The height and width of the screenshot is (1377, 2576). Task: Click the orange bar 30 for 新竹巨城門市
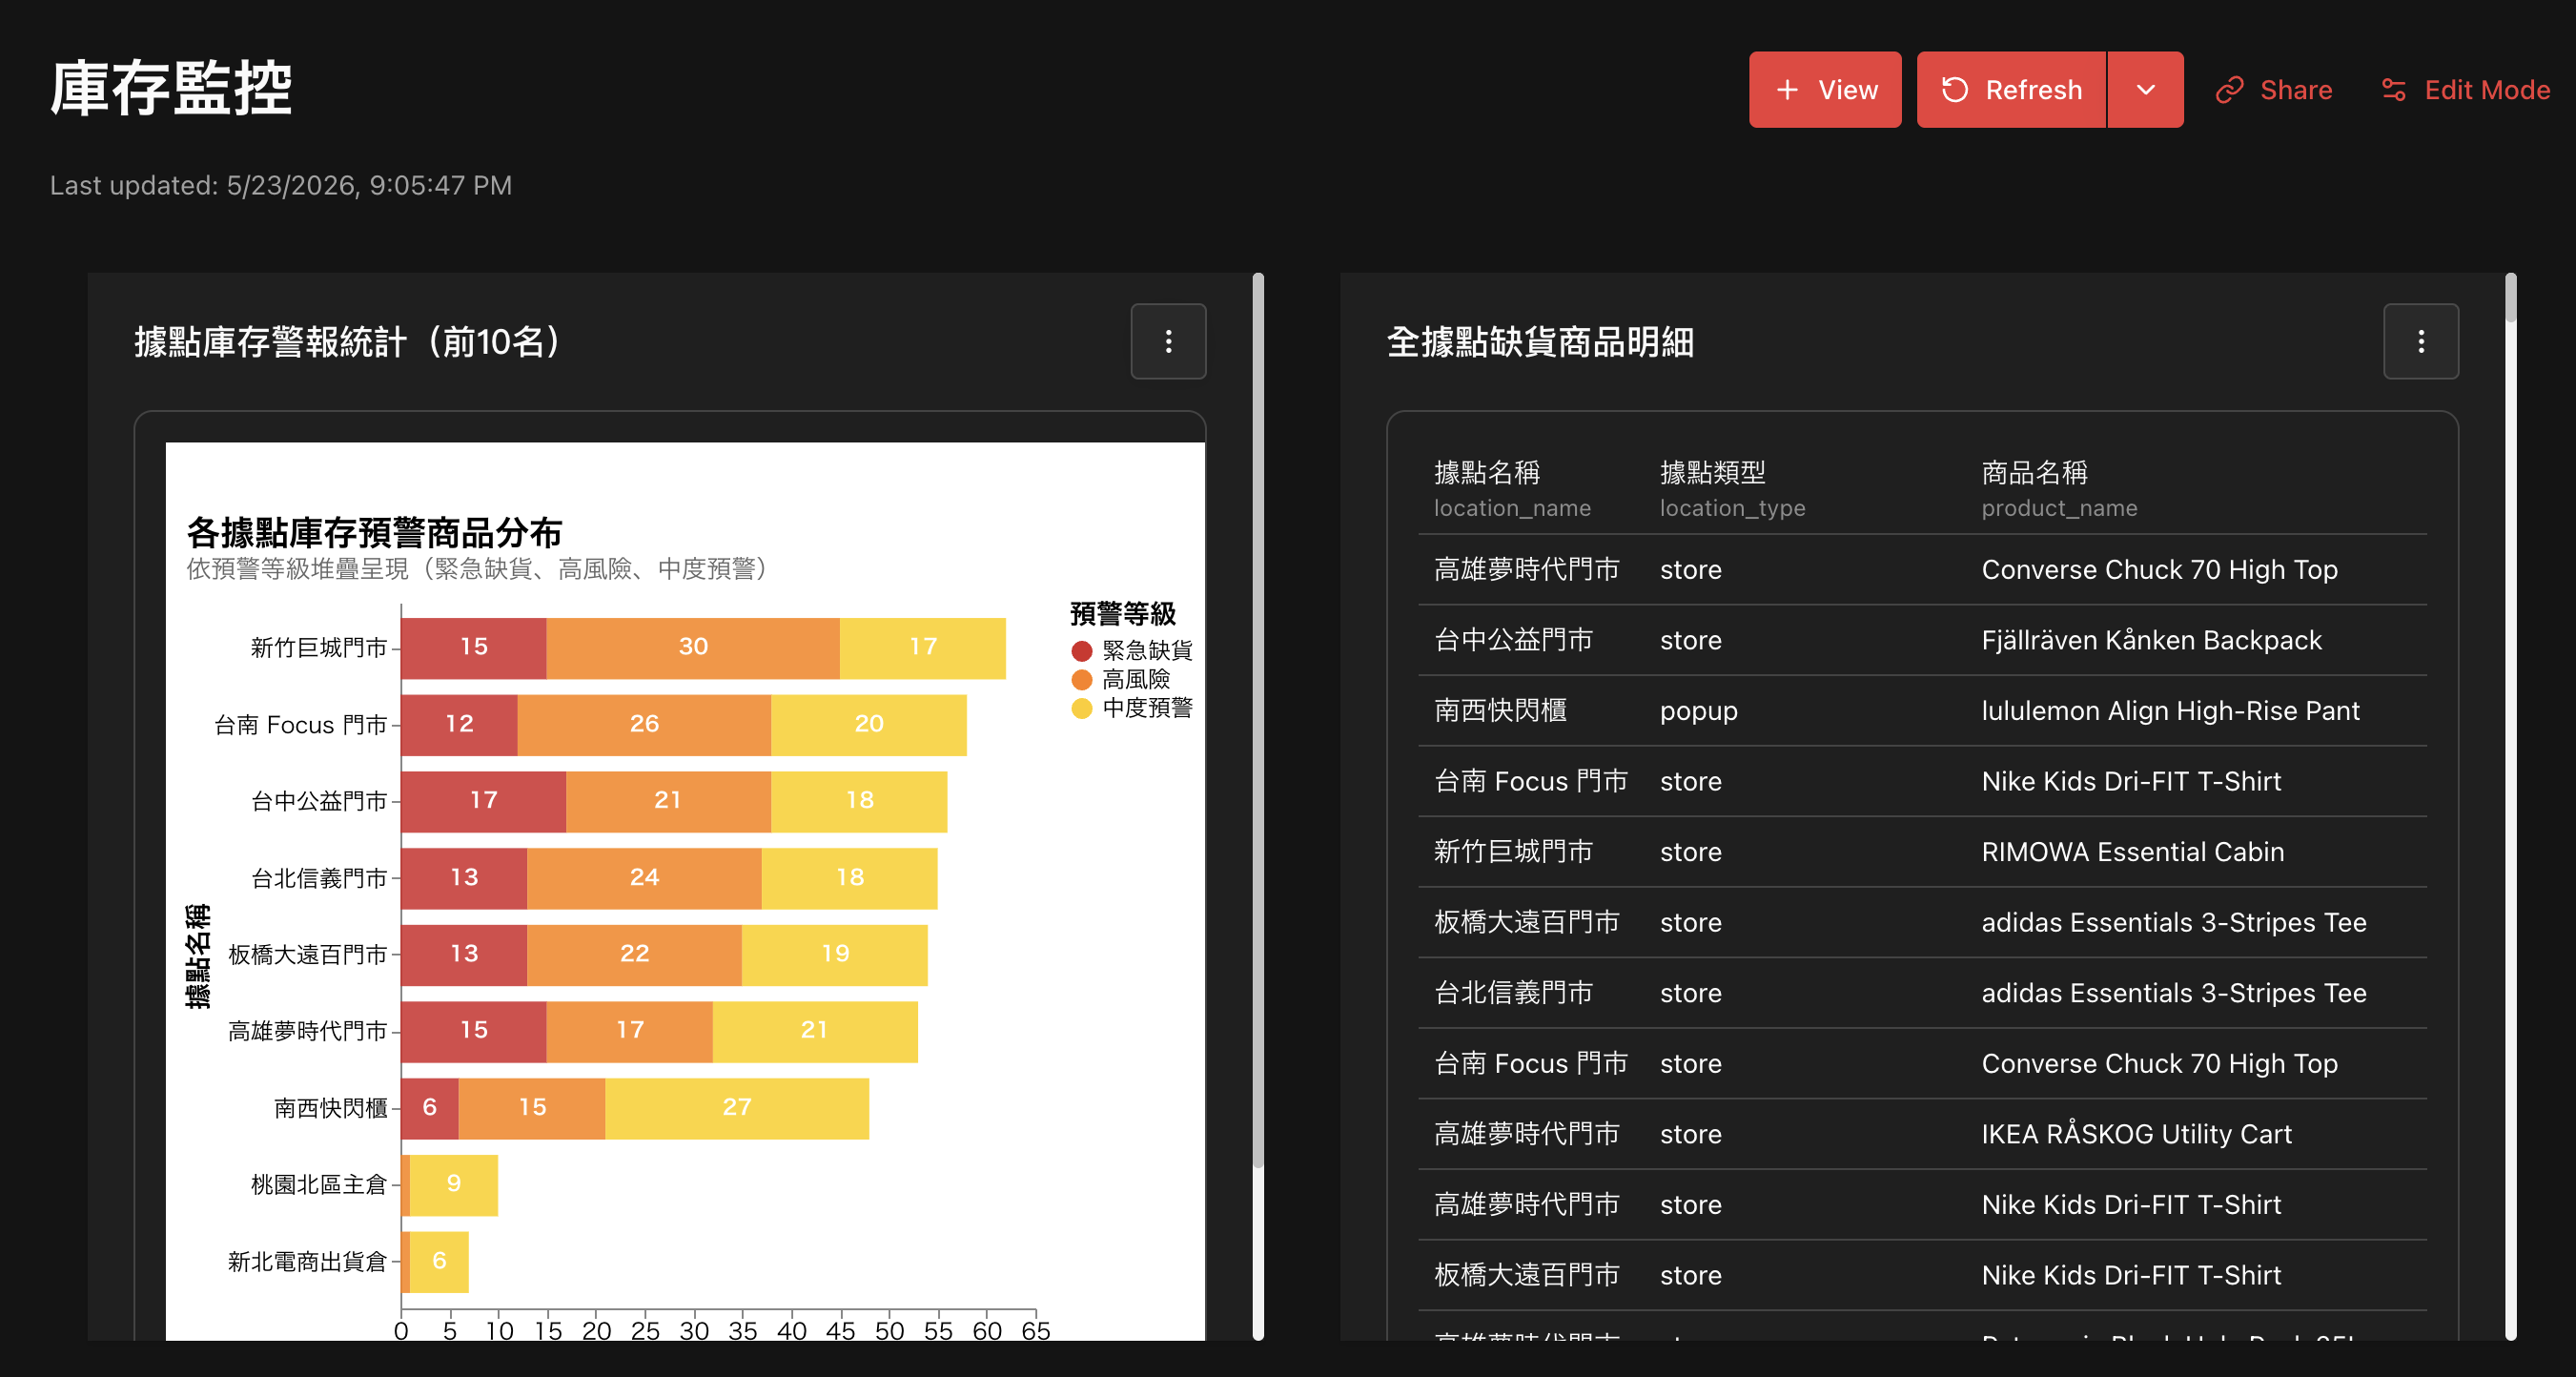[x=693, y=648]
